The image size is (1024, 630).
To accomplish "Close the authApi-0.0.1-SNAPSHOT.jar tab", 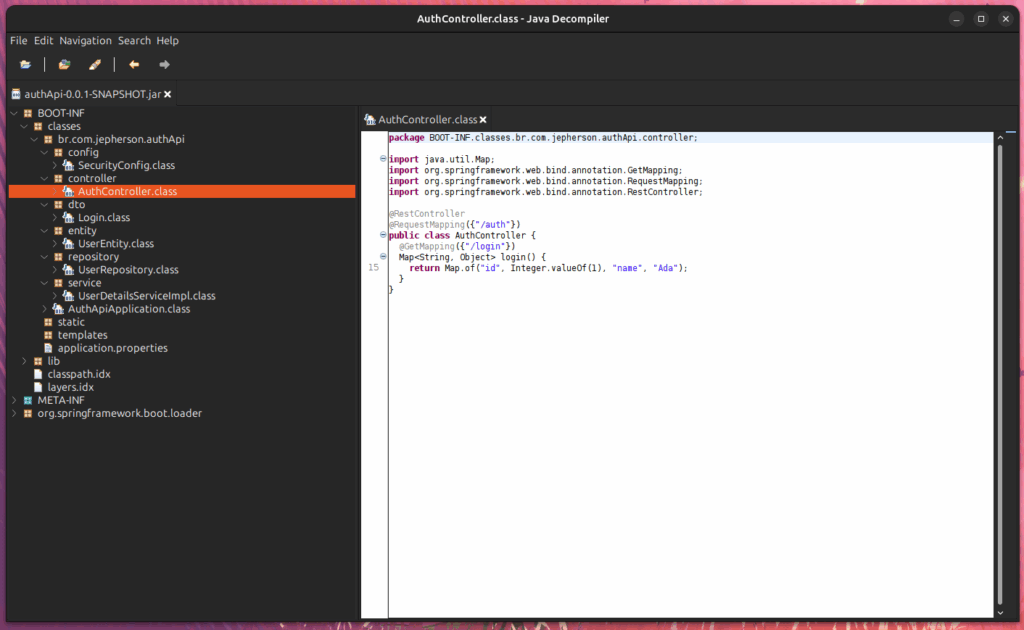I will tap(168, 94).
